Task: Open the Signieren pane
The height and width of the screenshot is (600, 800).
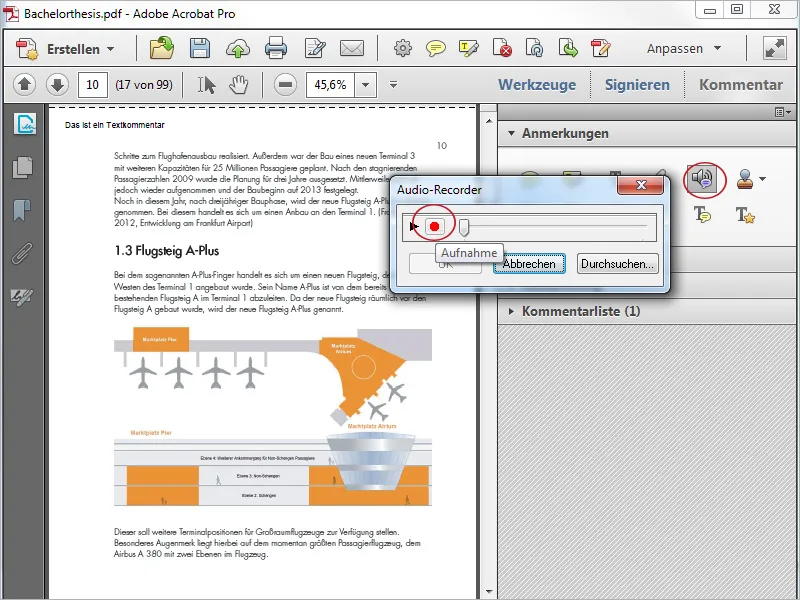Action: [637, 85]
